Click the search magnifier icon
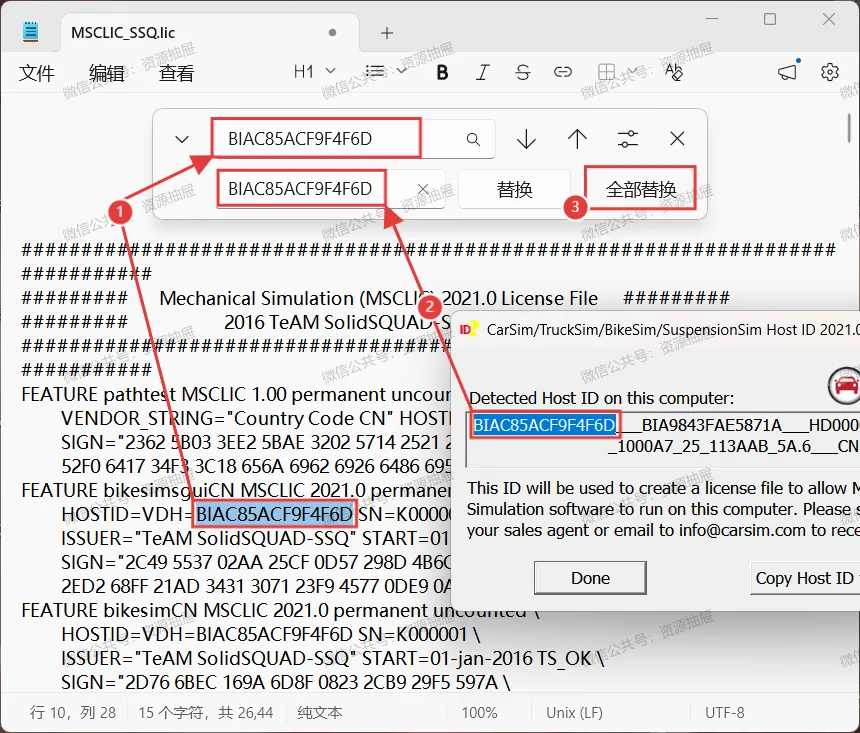The width and height of the screenshot is (860, 733). (473, 139)
